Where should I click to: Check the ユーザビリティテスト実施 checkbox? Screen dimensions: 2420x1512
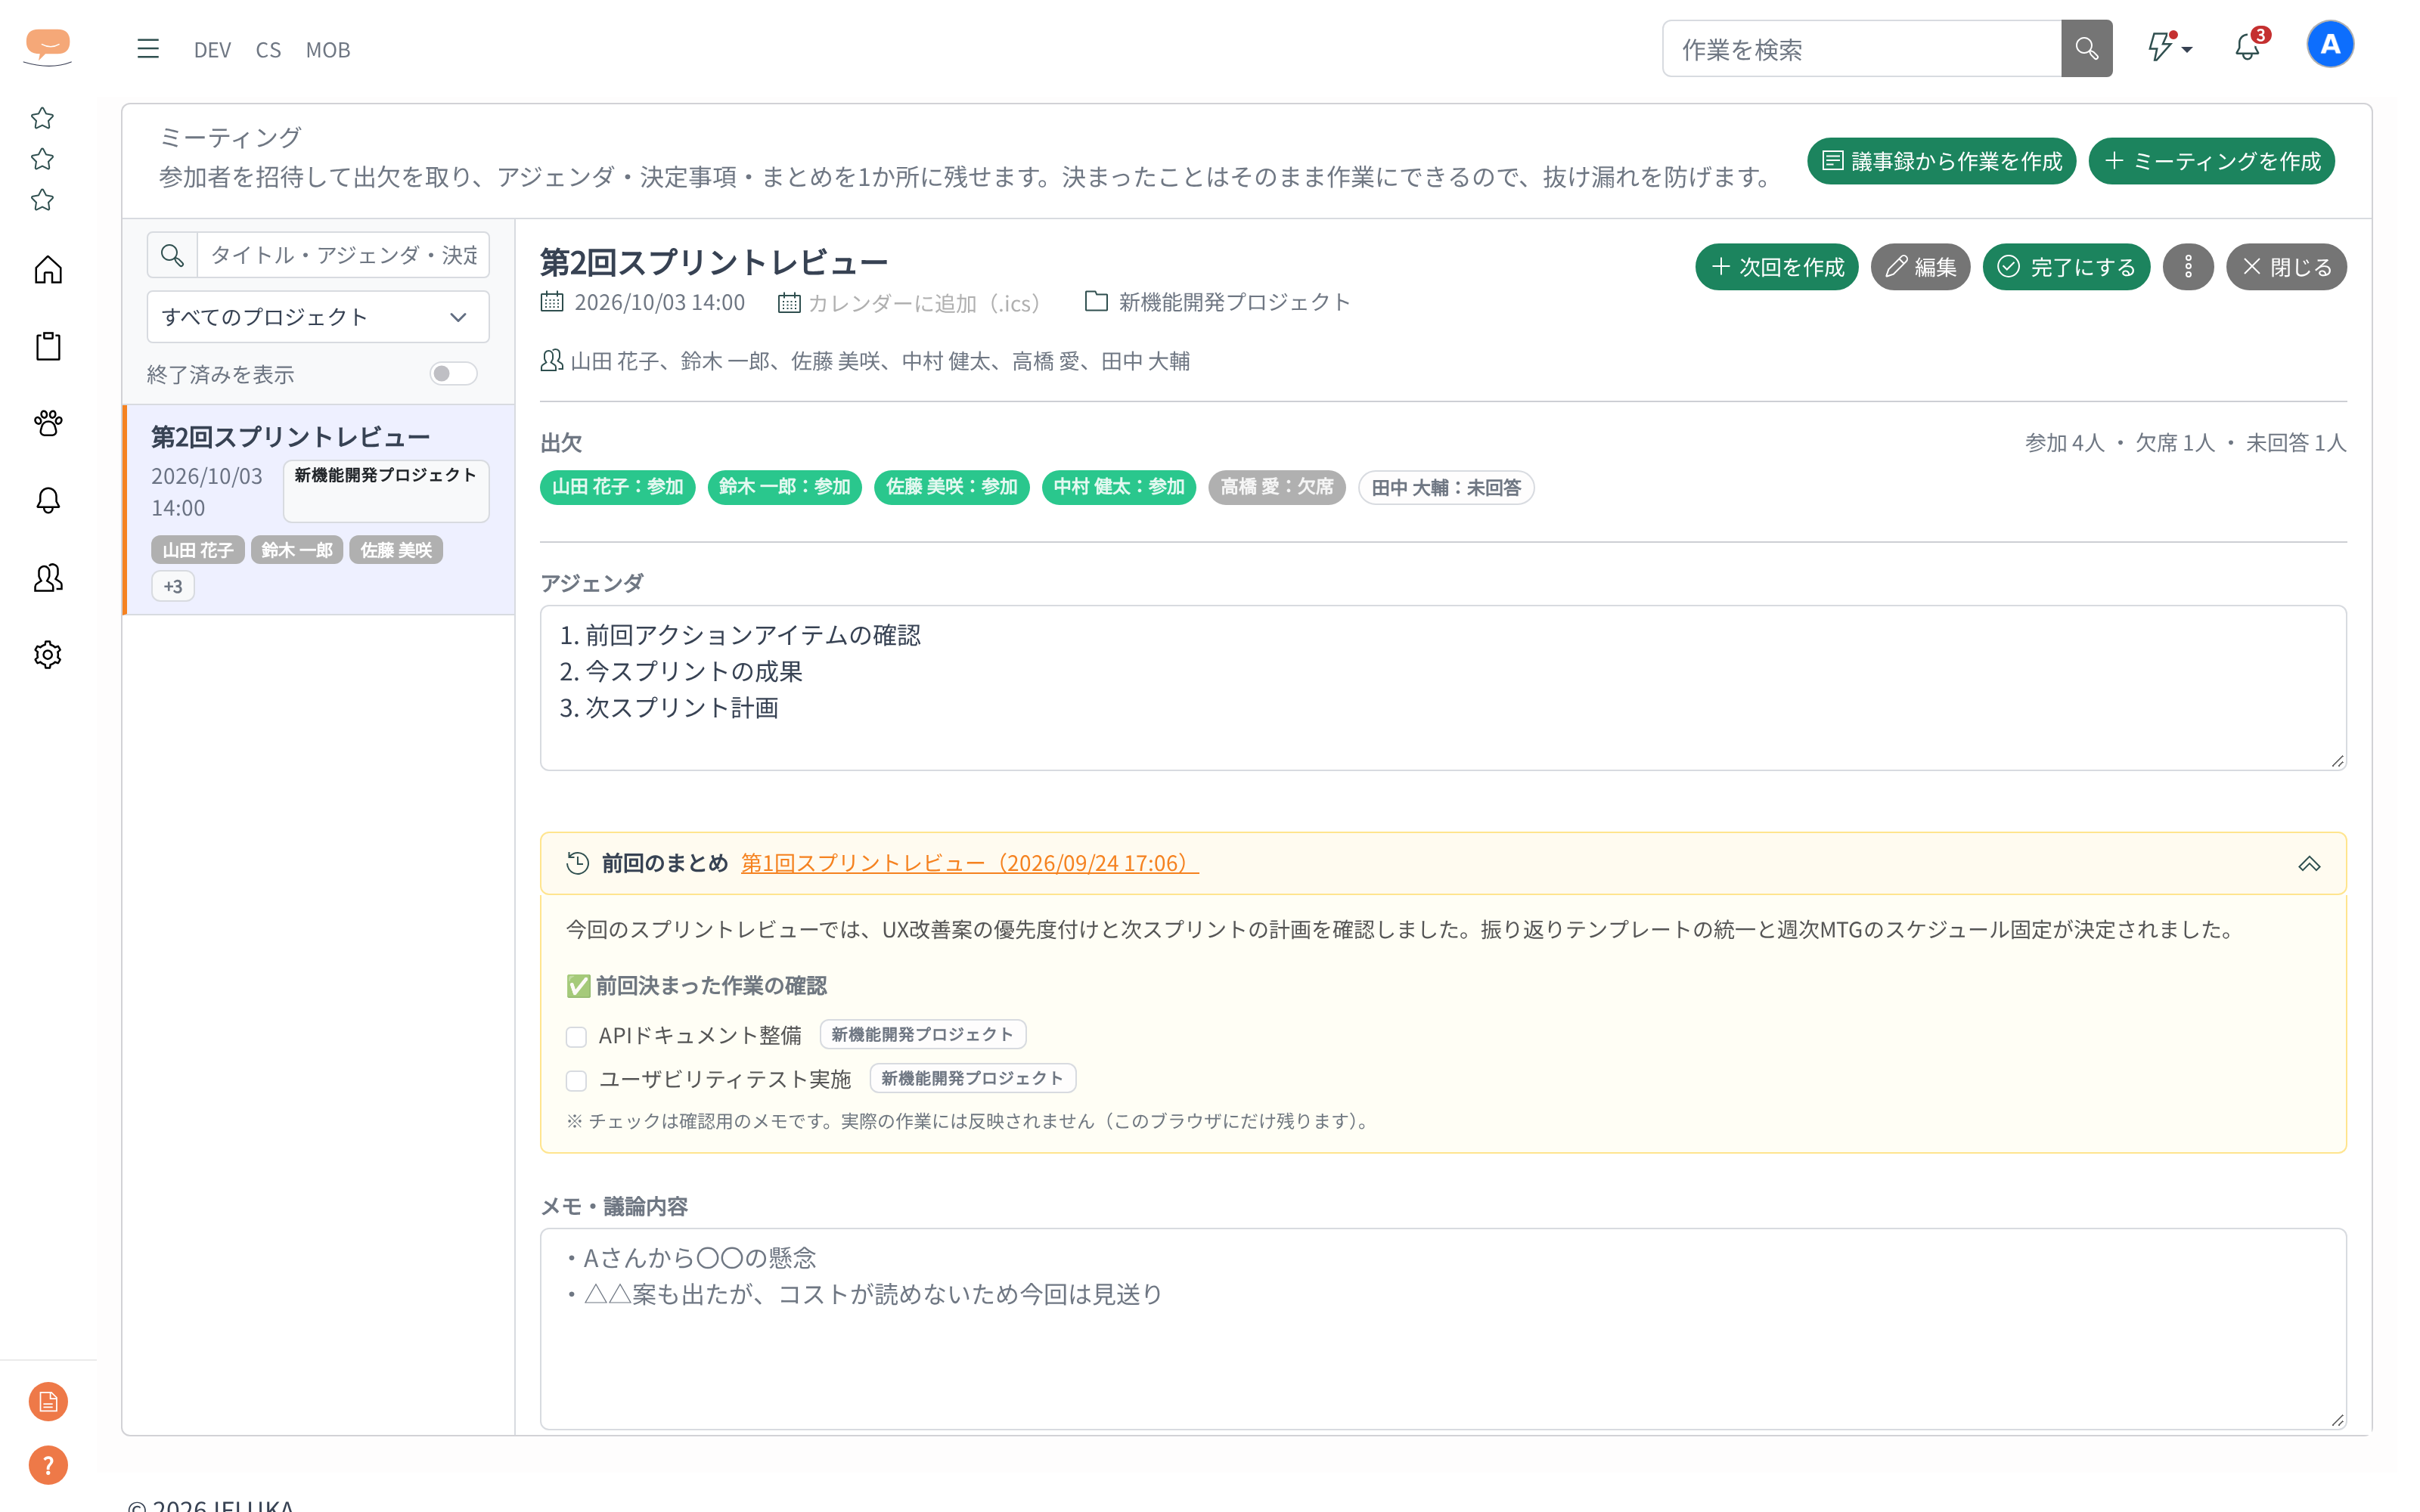pos(576,1081)
